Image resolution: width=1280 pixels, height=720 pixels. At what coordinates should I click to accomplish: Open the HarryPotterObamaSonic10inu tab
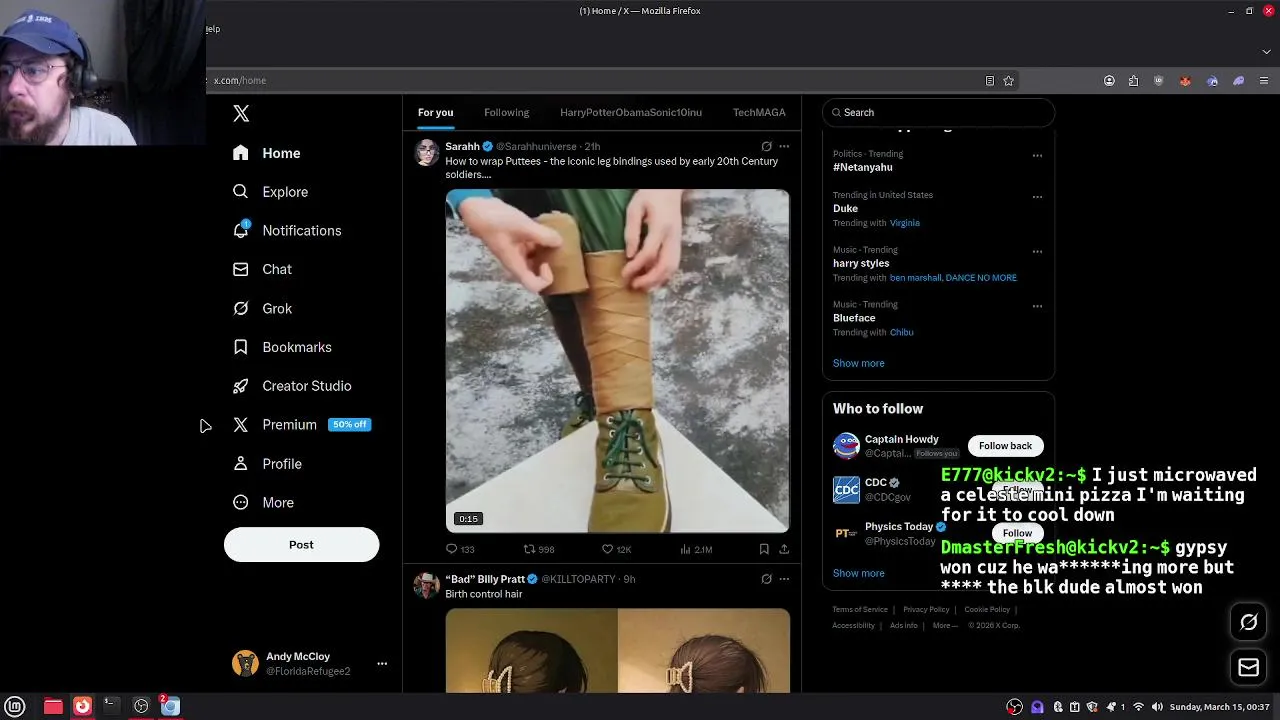tap(630, 112)
